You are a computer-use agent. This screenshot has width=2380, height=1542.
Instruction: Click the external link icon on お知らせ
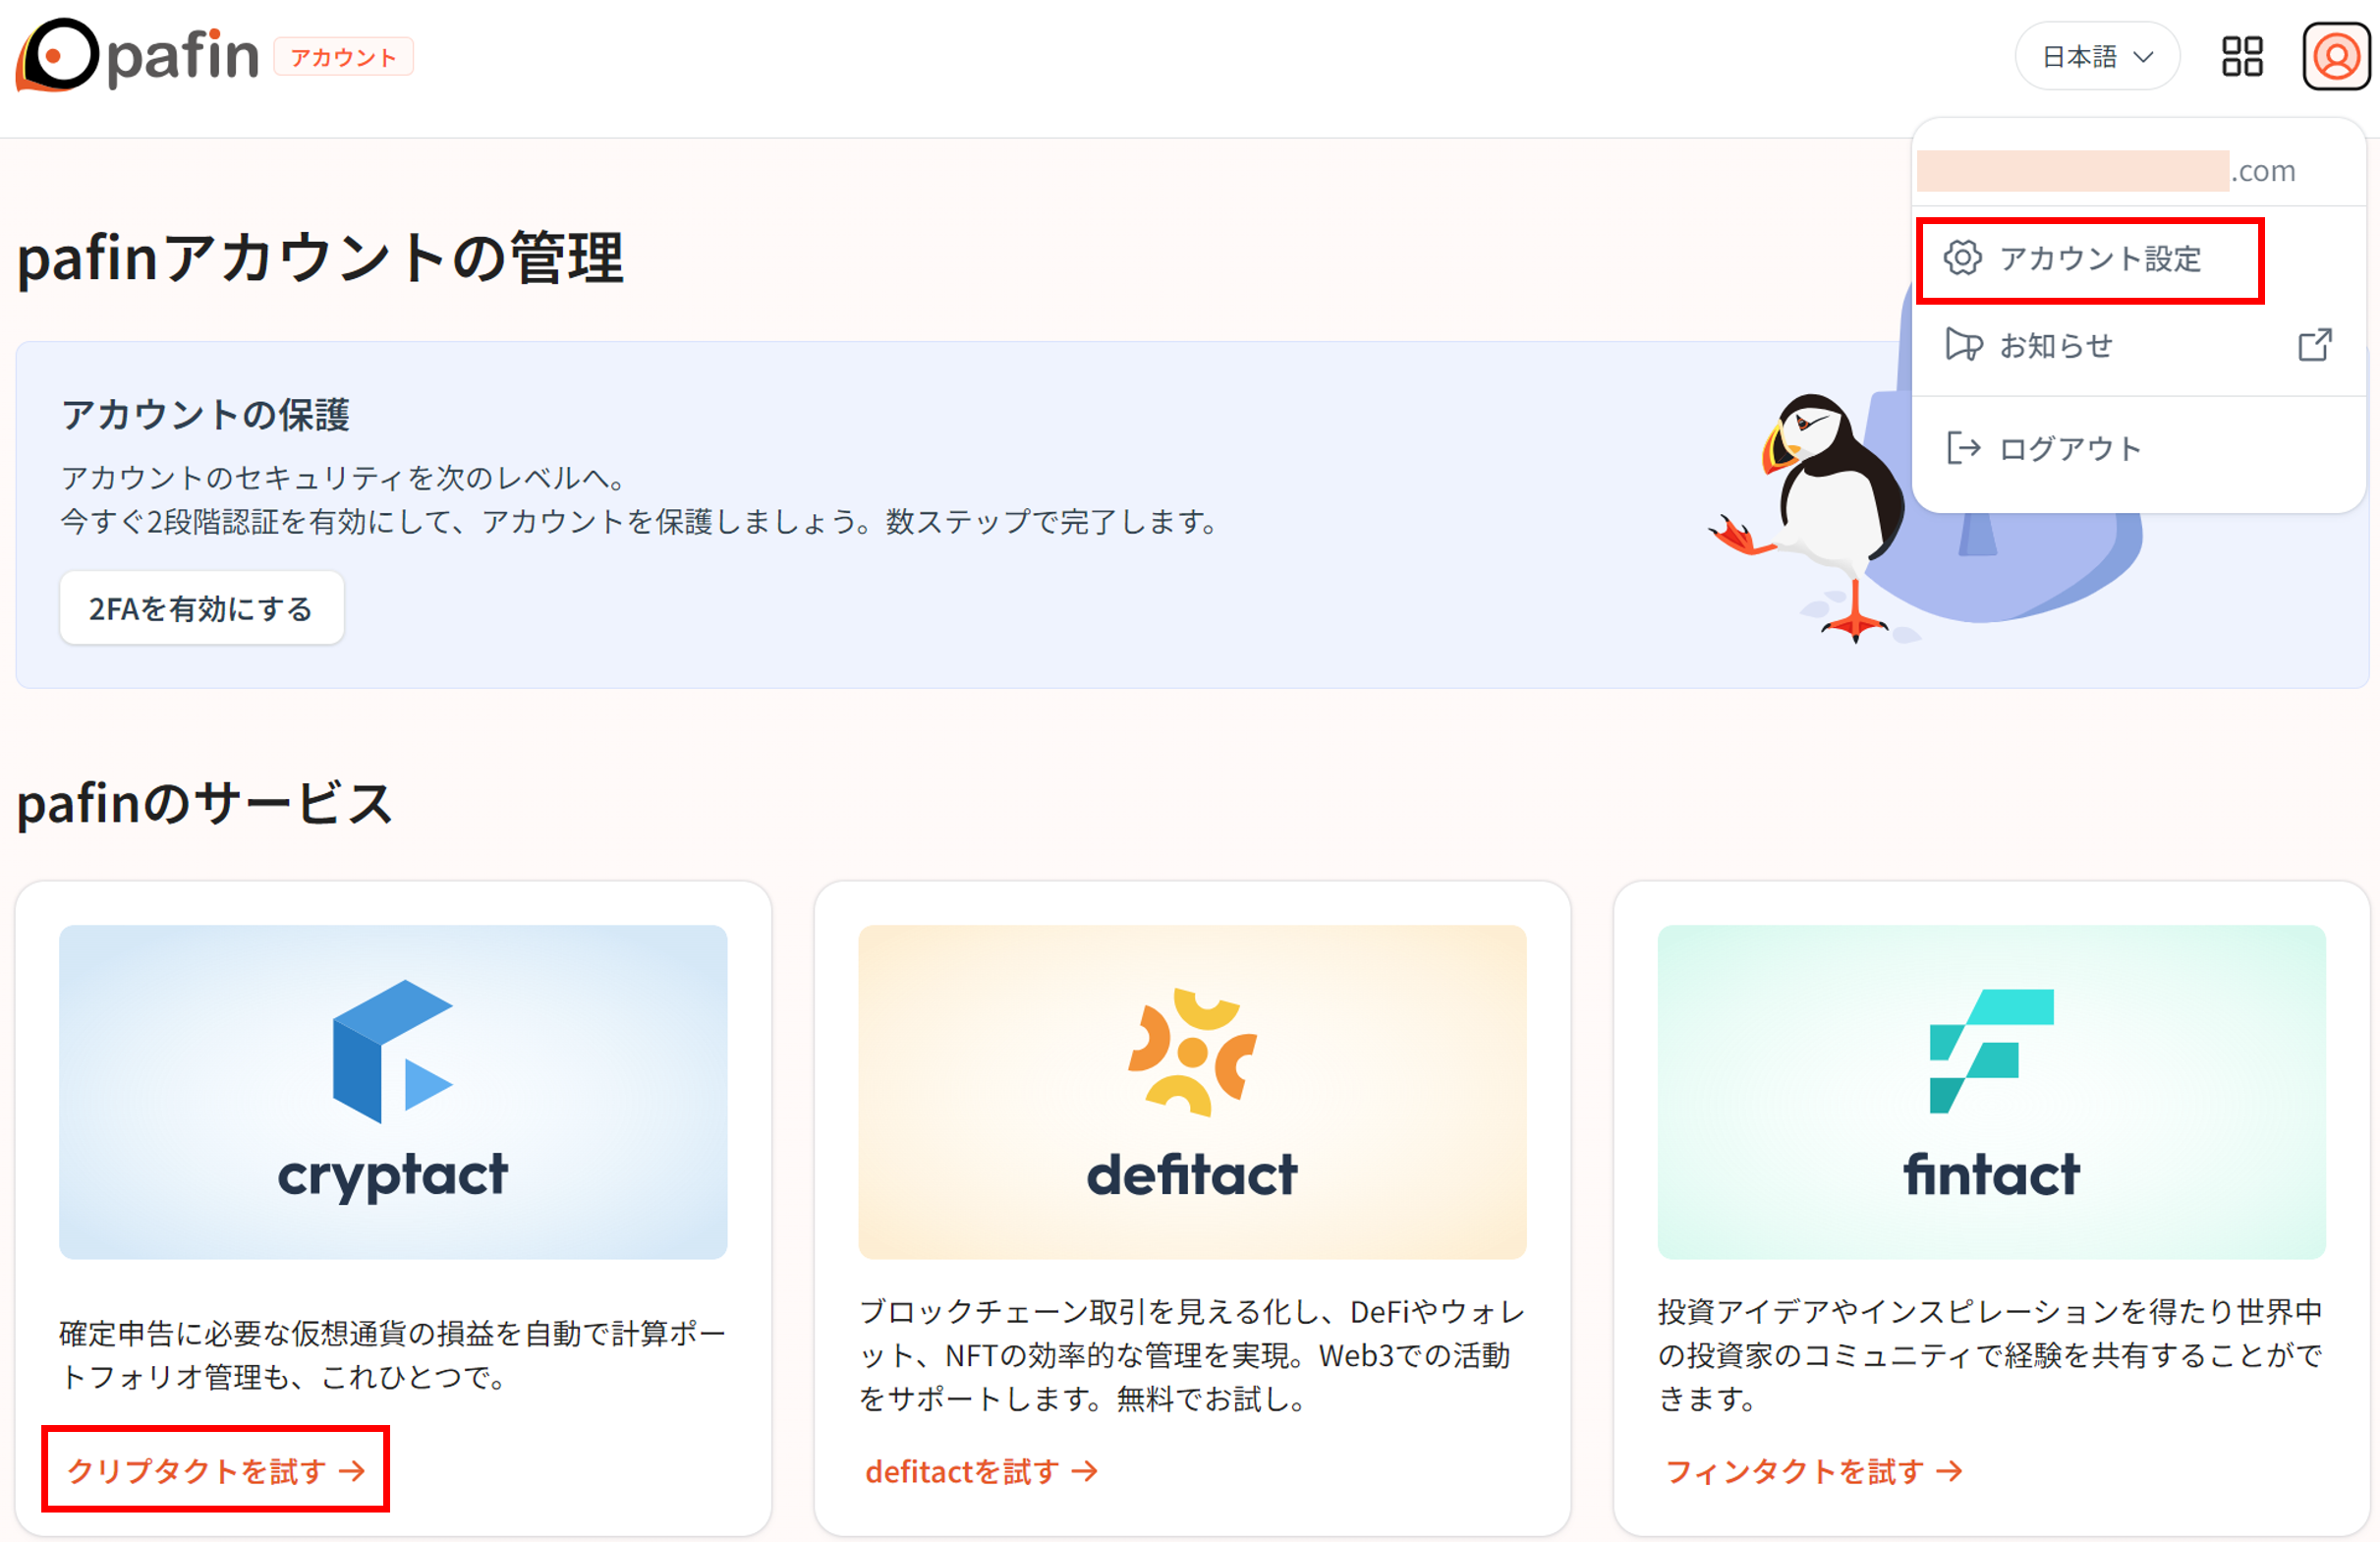(x=2315, y=345)
